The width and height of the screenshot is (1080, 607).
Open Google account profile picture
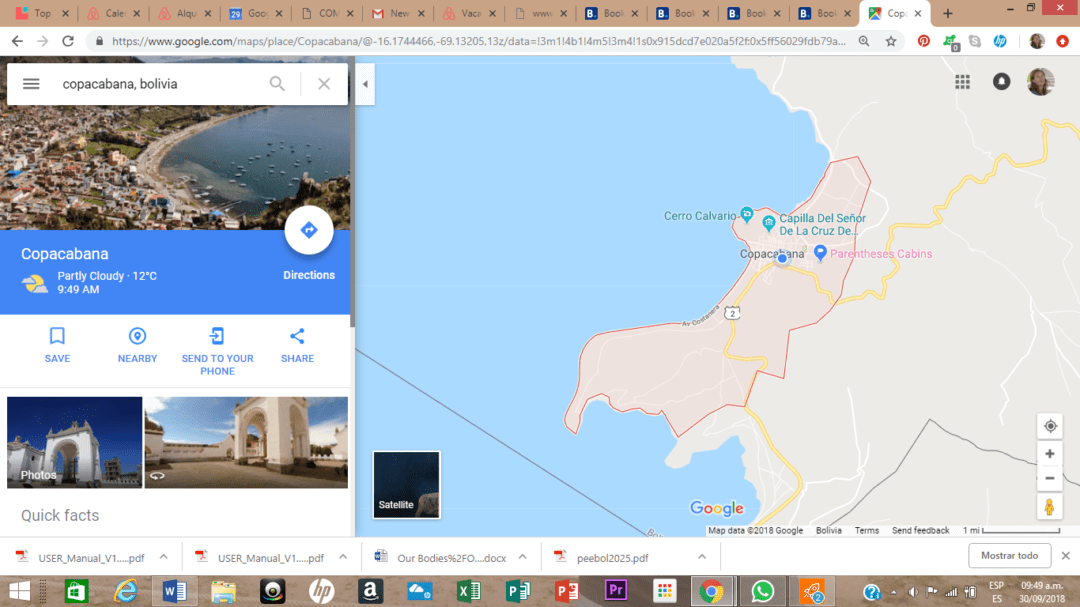click(x=1040, y=82)
